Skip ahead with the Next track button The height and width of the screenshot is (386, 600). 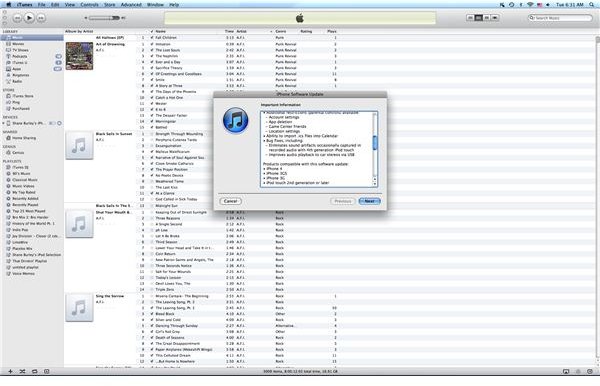pos(41,18)
